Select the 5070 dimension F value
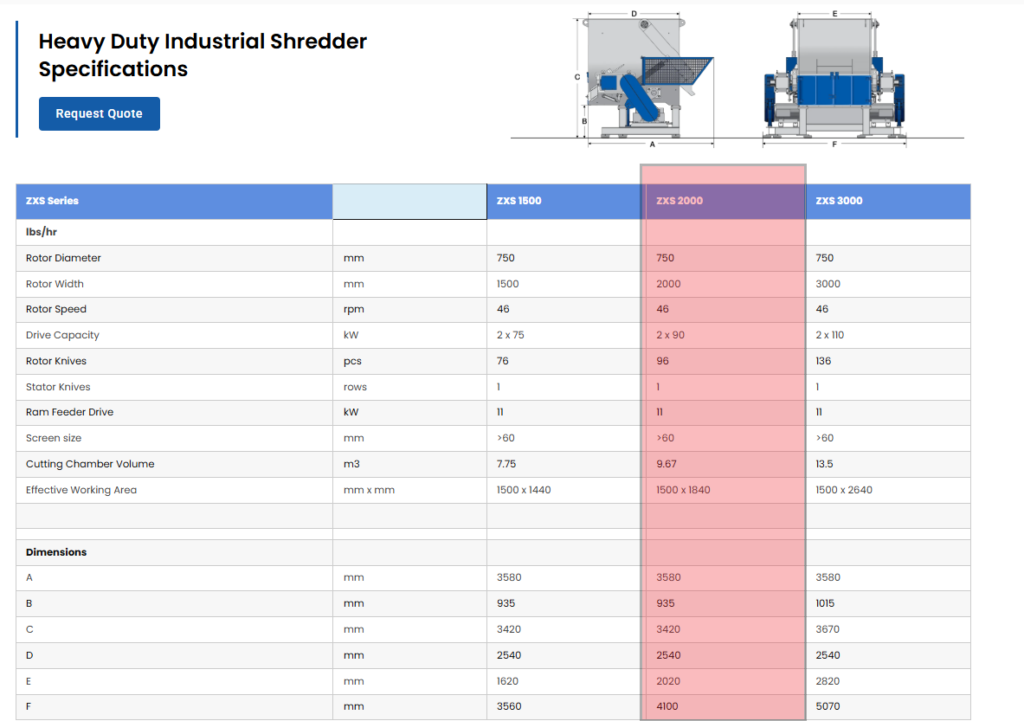This screenshot has width=1024, height=721. pyautogui.click(x=828, y=707)
